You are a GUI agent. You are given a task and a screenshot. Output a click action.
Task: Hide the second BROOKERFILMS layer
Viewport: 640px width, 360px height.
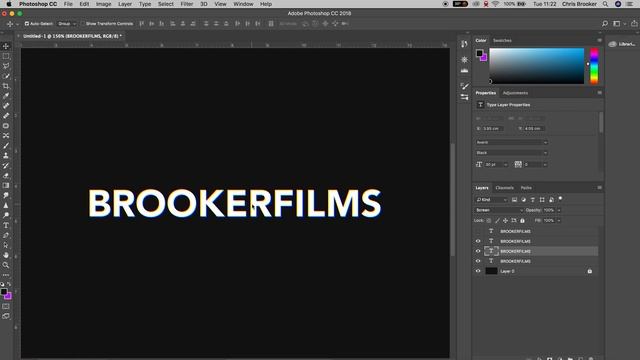click(x=478, y=241)
